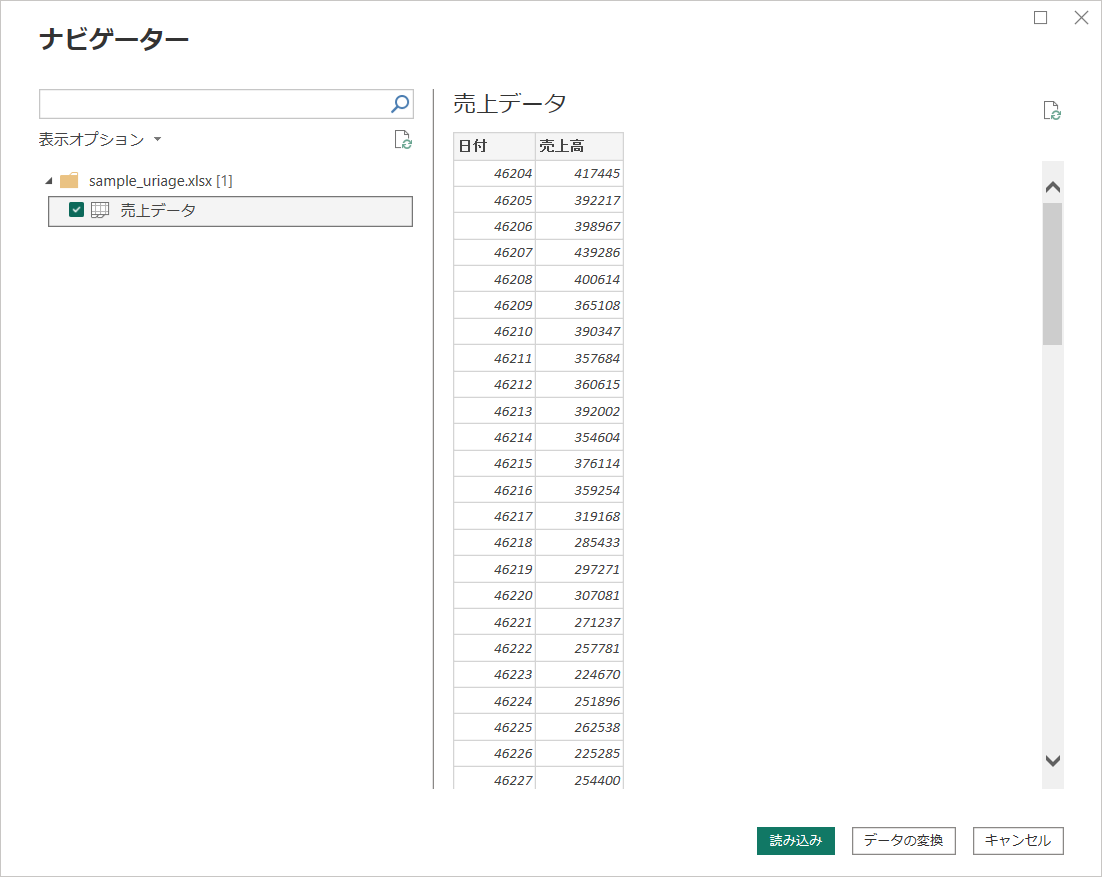Collapse the sample_uriage.xlsx tree node
Viewport: 1102px width, 877px height.
point(48,181)
